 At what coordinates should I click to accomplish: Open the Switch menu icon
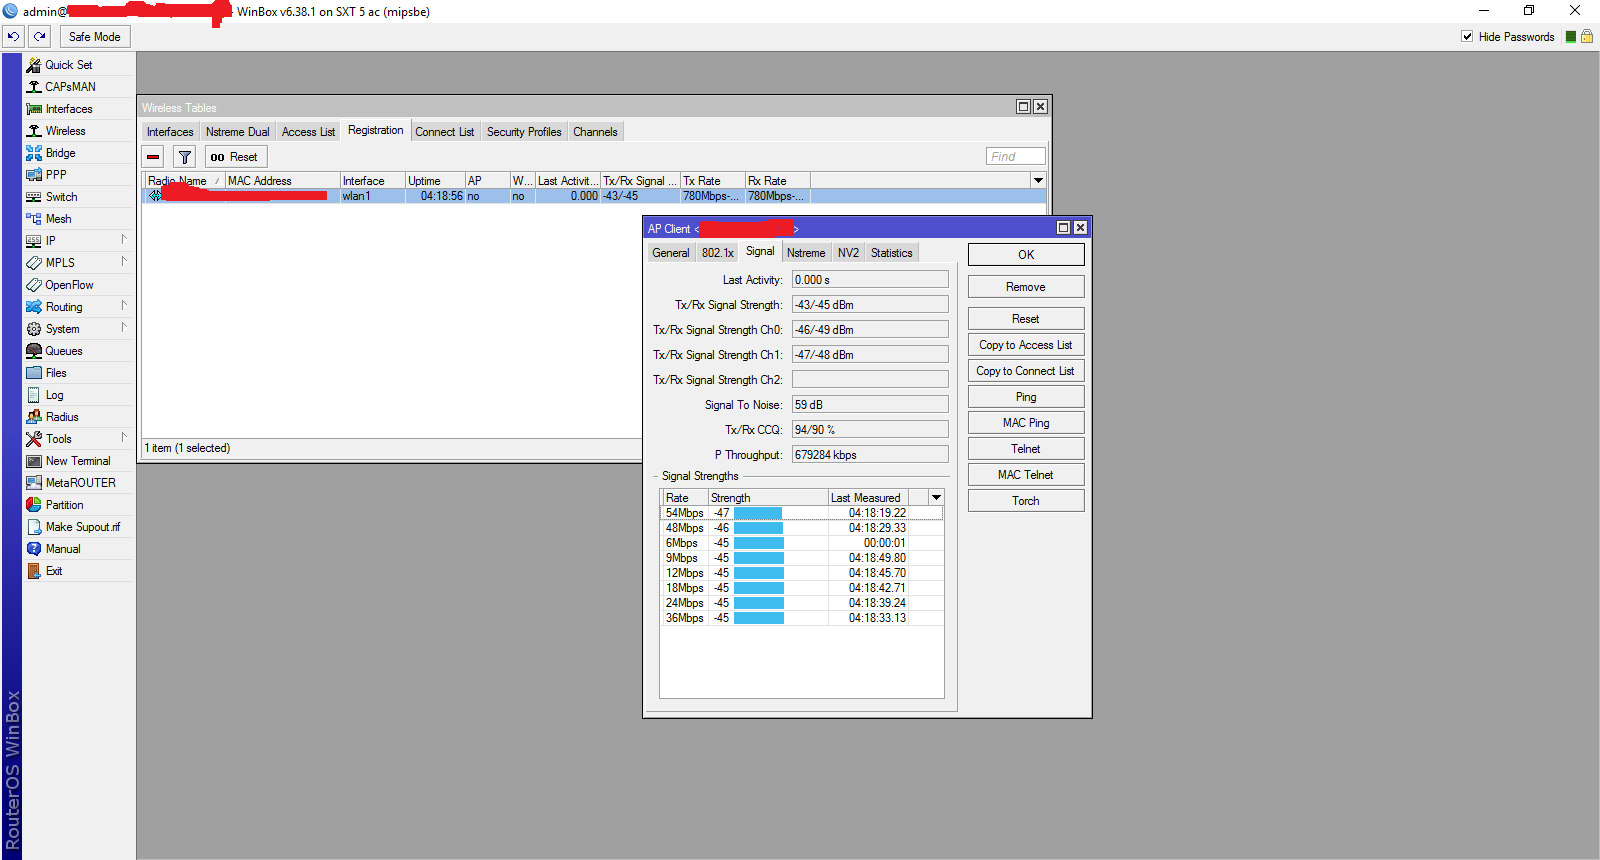[x=34, y=197]
